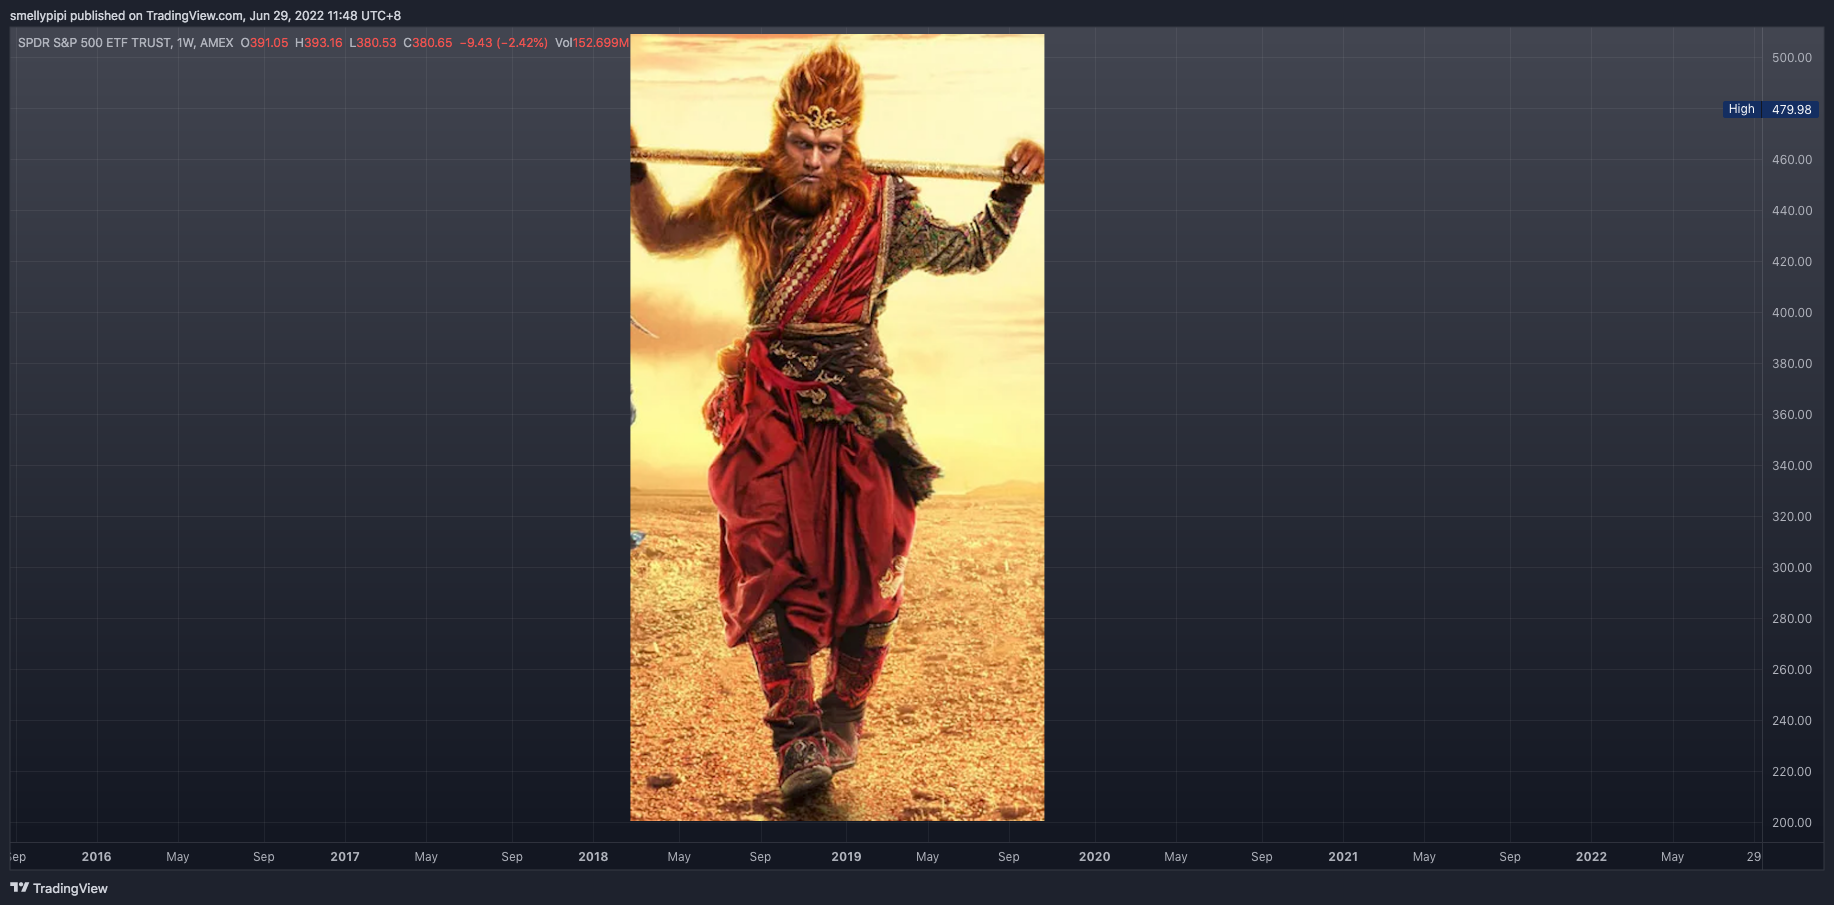The image size is (1834, 905).
Task: Click the 240.00 price axis label
Action: point(1792,721)
